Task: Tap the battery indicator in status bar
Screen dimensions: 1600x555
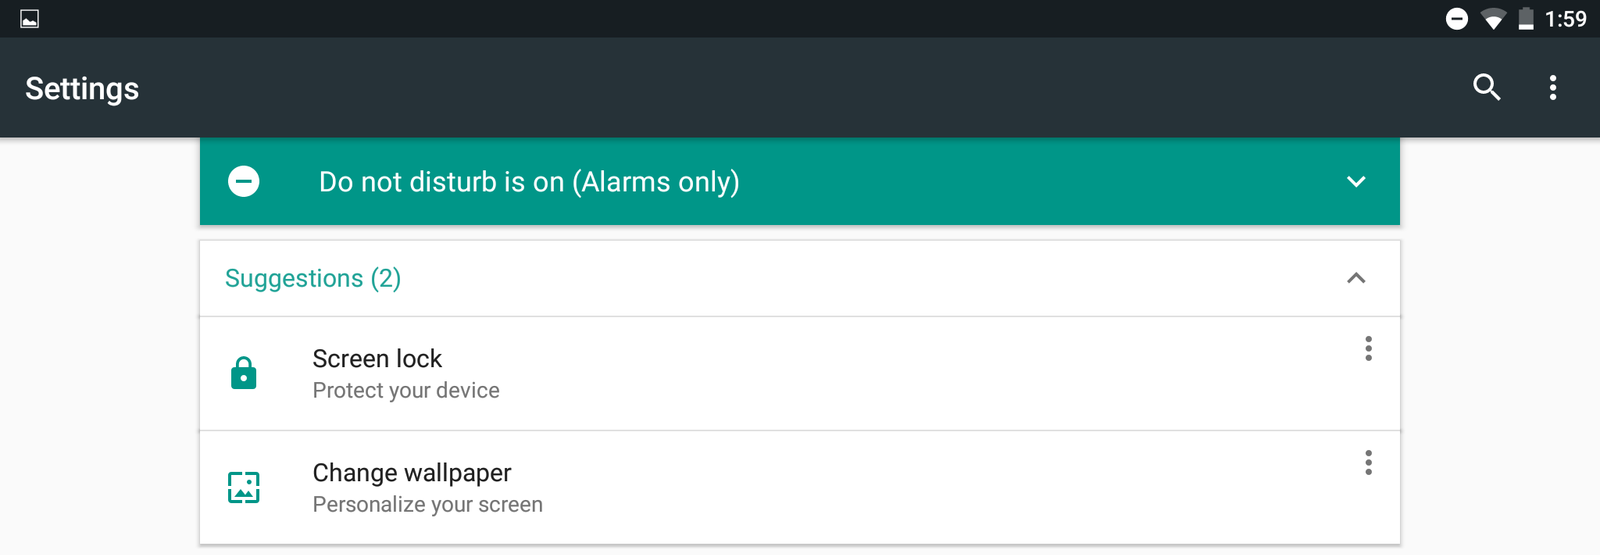Action: coord(1526,19)
